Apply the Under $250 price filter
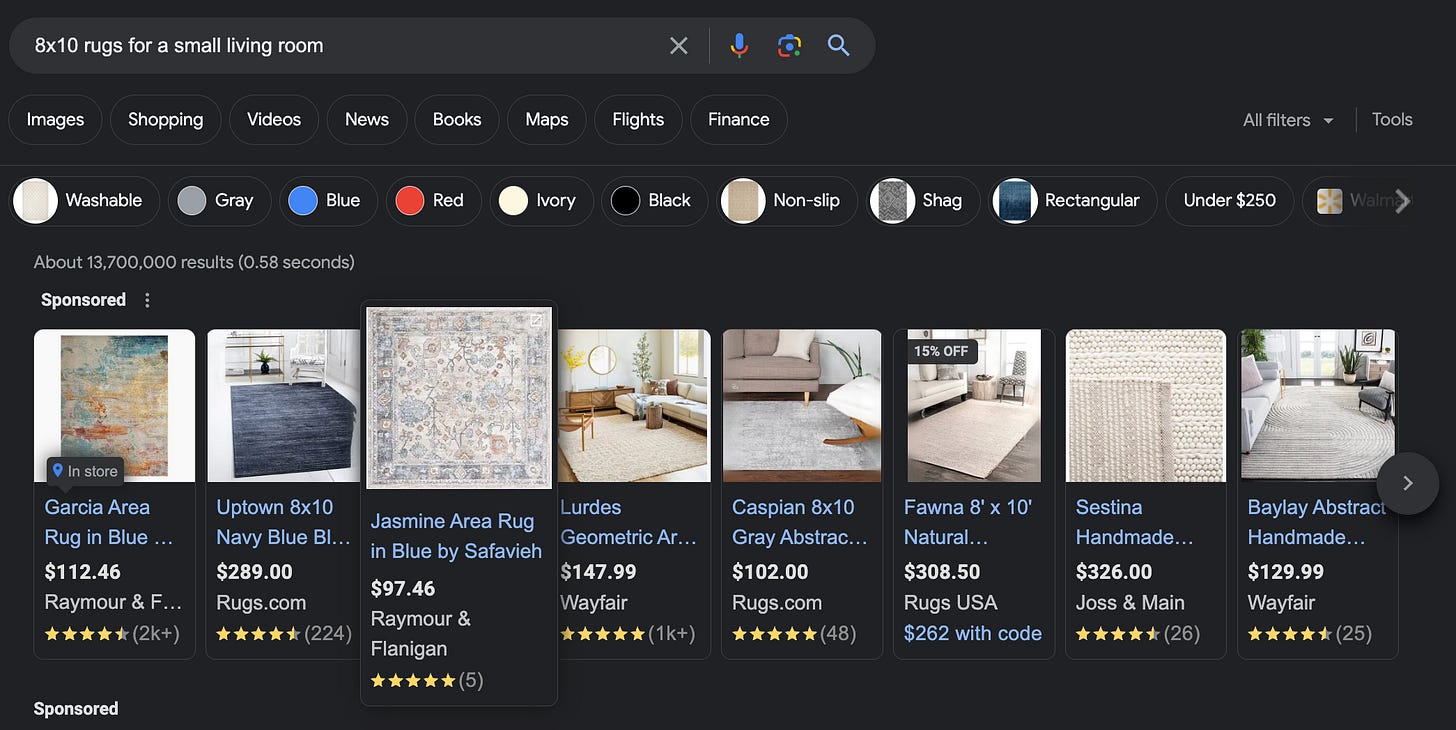Viewport: 1456px width, 730px height. (x=1229, y=200)
